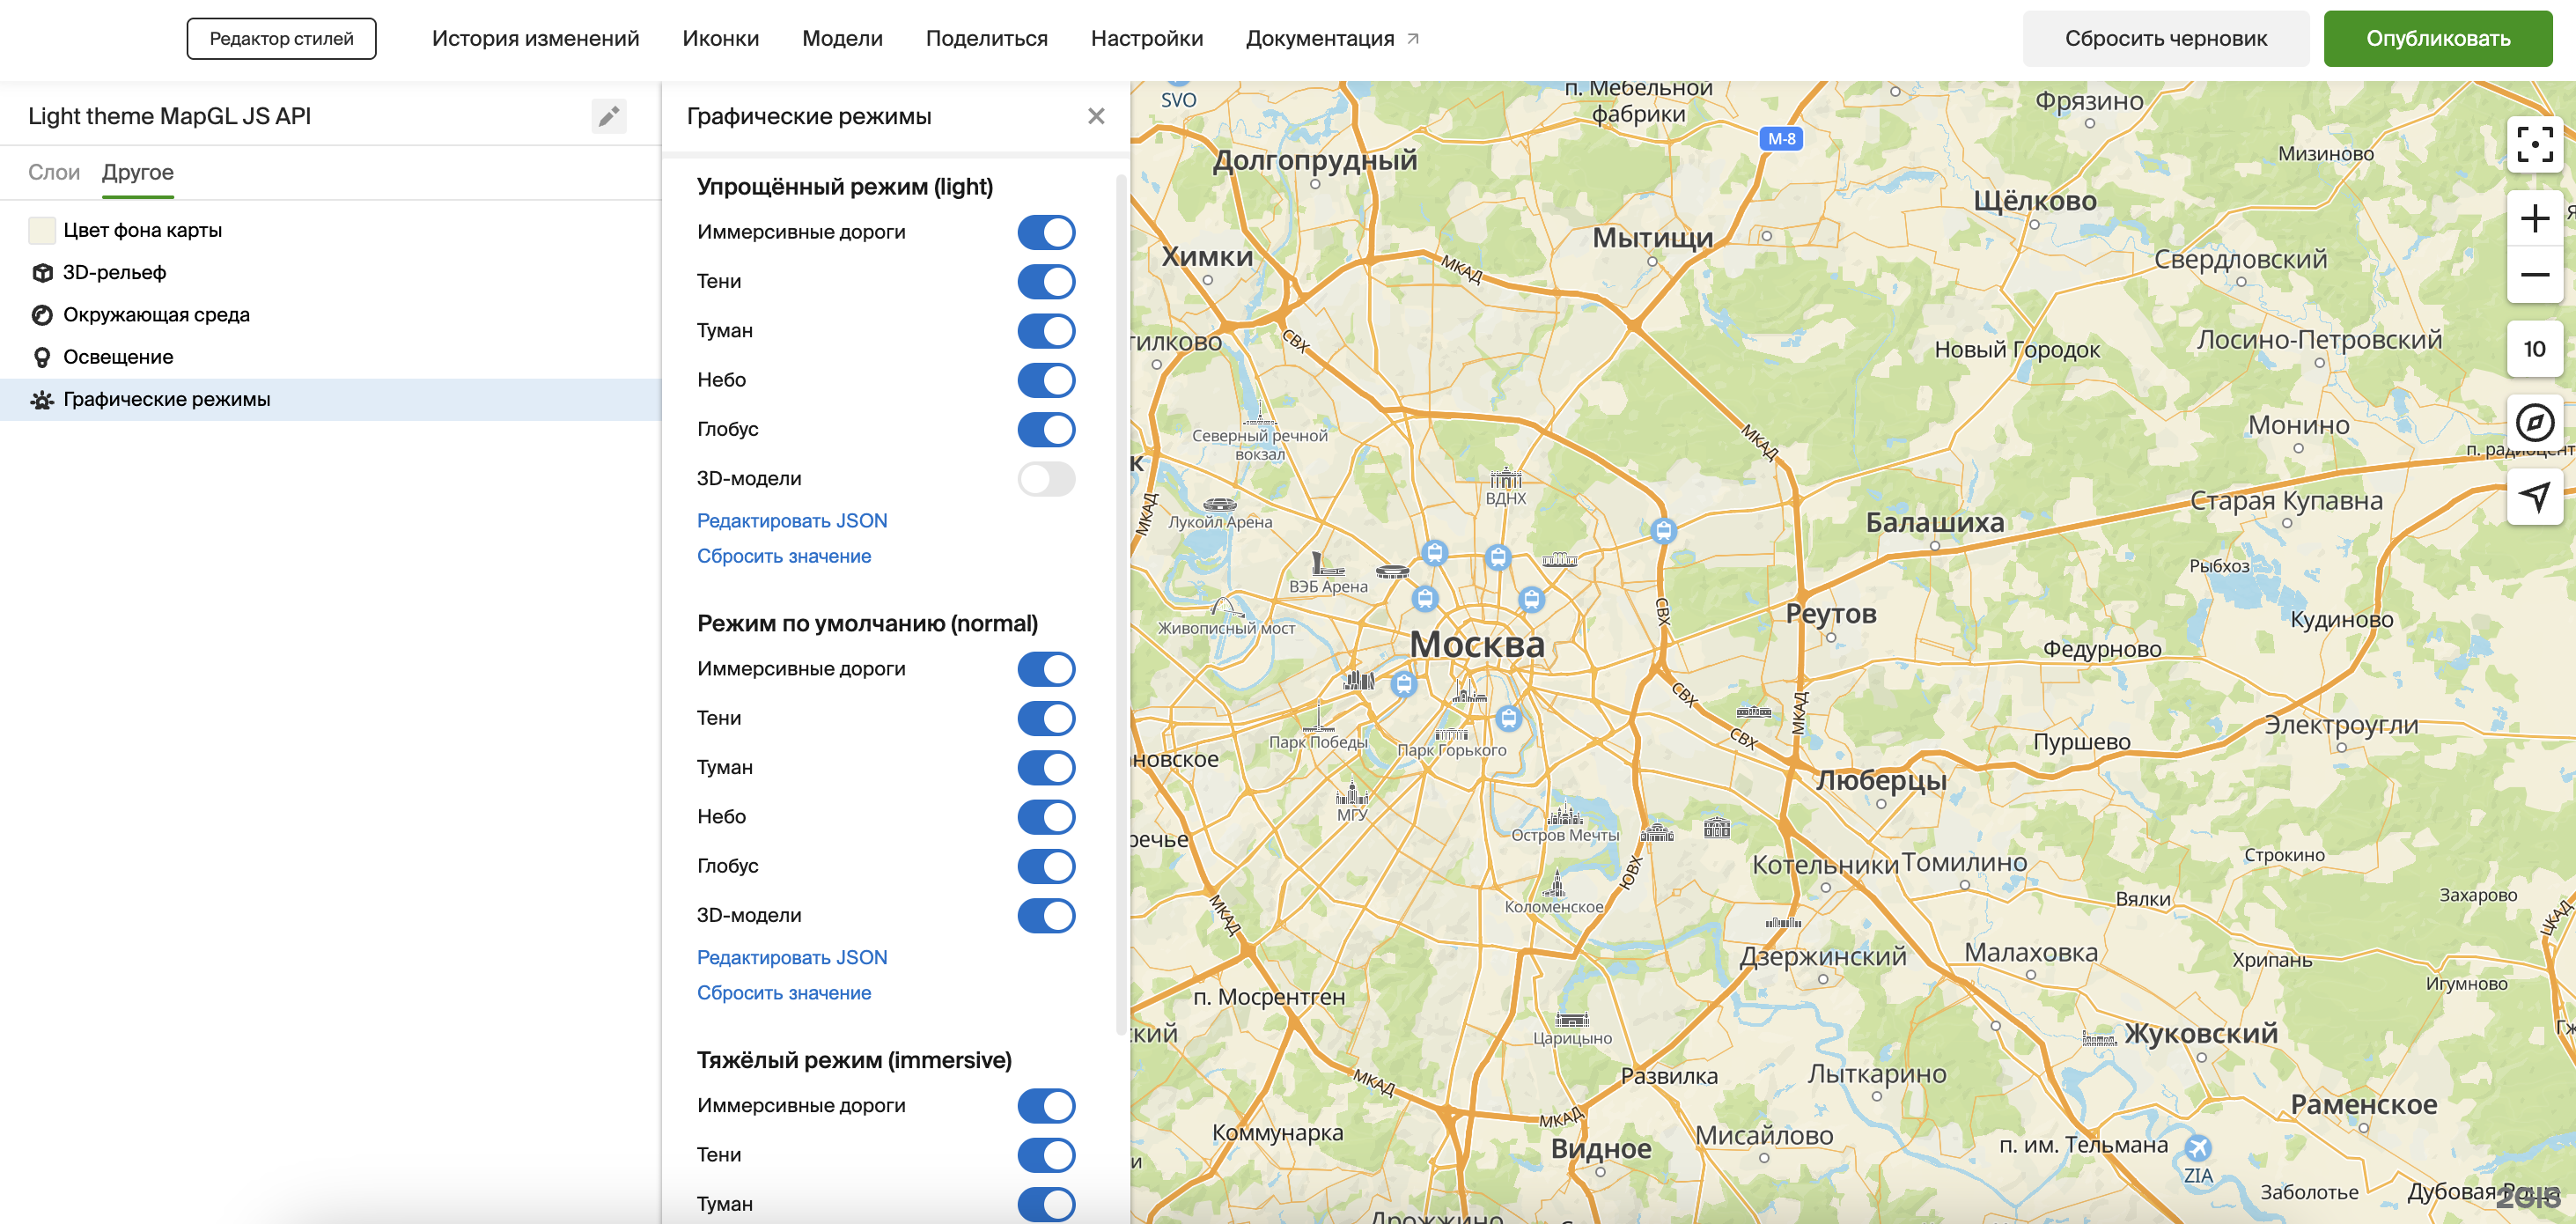Zoom out with the minus button

coord(2533,274)
